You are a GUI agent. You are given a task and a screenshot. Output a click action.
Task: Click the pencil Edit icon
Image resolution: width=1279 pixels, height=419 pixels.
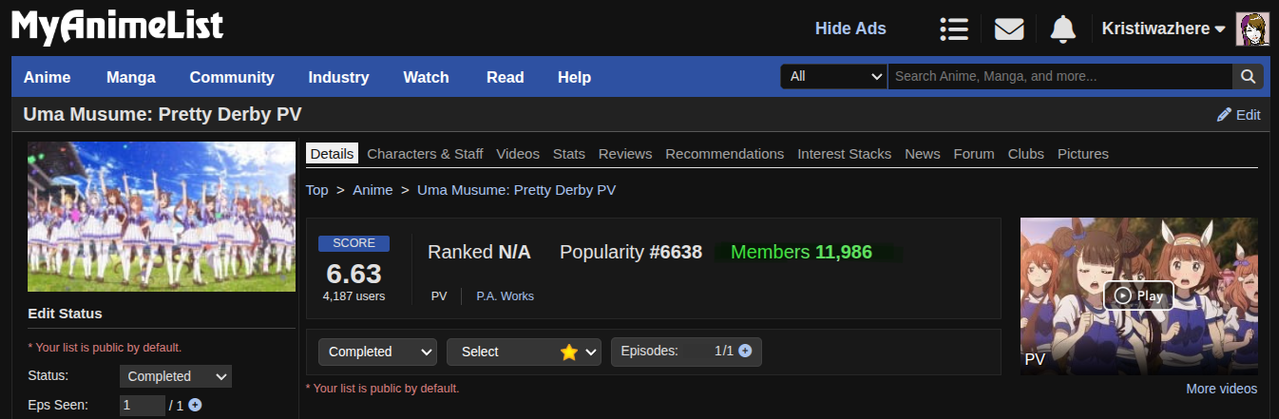pos(1224,115)
